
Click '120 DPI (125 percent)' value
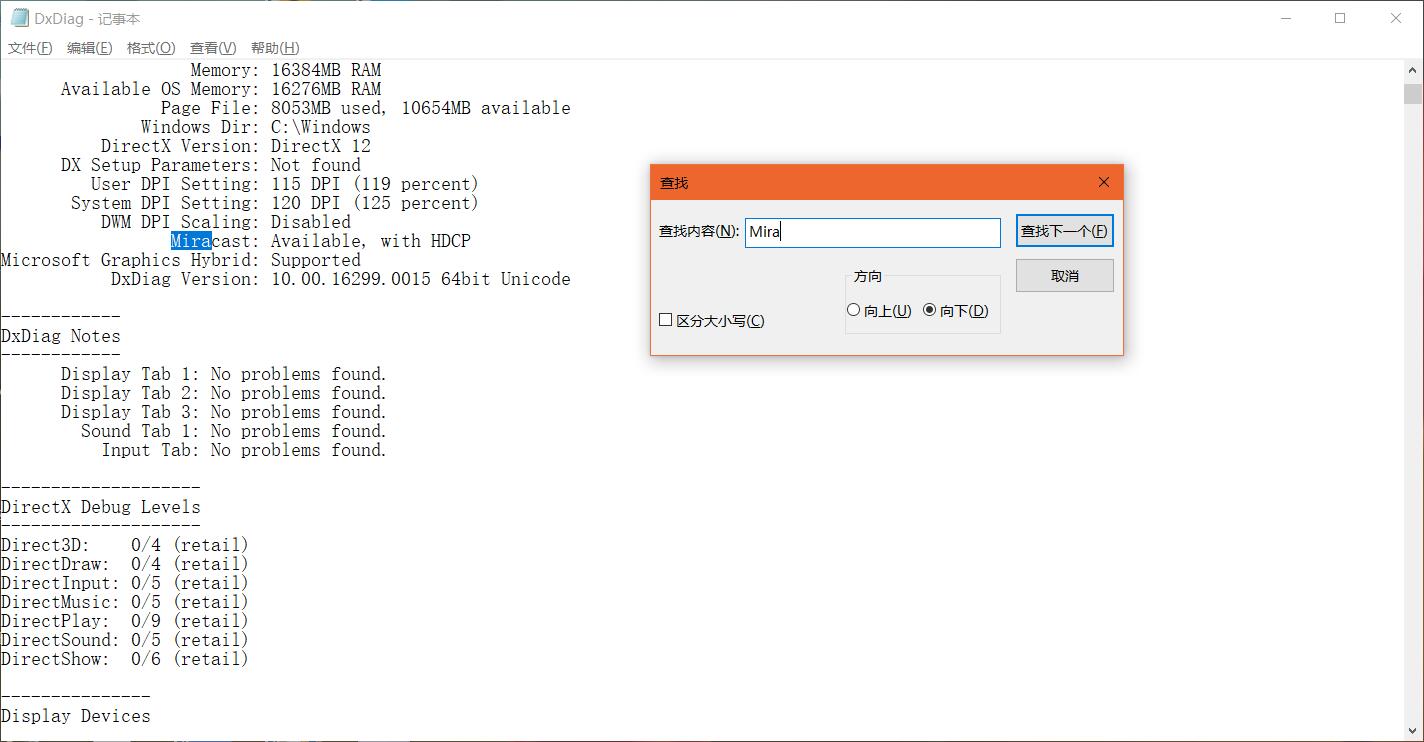click(375, 203)
